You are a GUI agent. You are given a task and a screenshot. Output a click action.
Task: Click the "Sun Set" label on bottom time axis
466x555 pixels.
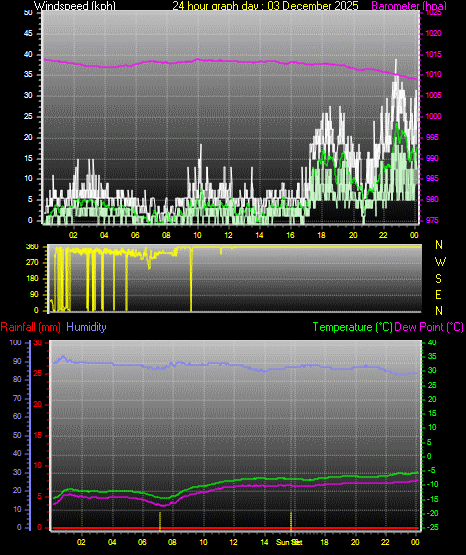pos(289,542)
